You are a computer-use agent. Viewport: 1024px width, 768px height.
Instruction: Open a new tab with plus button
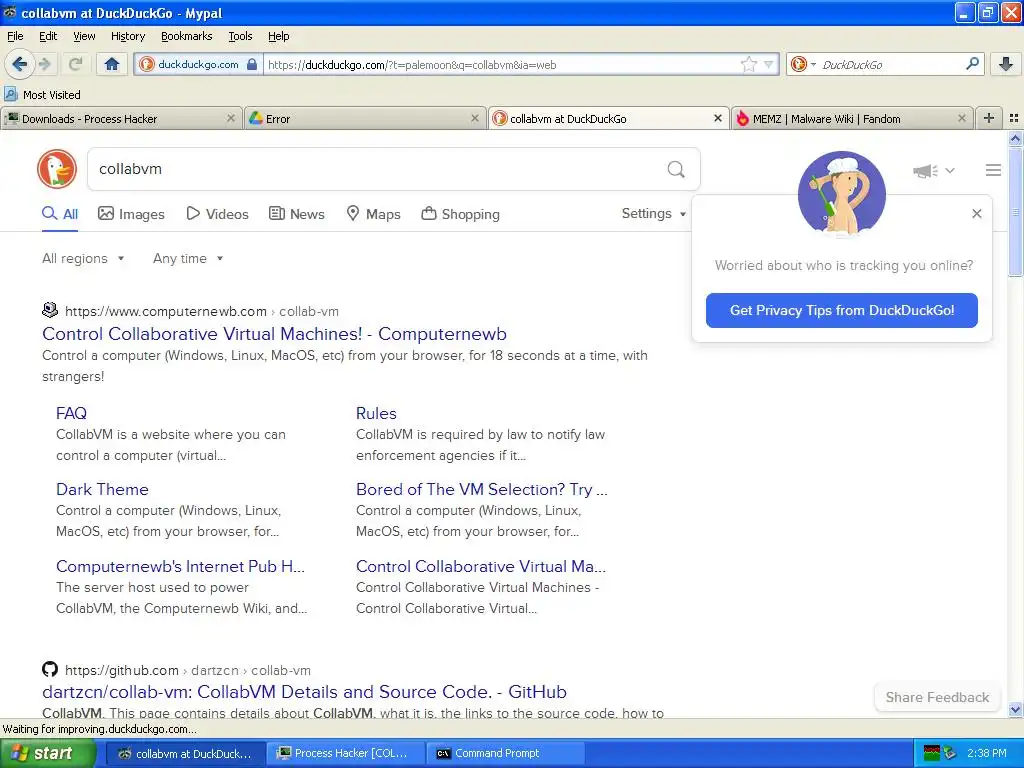point(989,118)
